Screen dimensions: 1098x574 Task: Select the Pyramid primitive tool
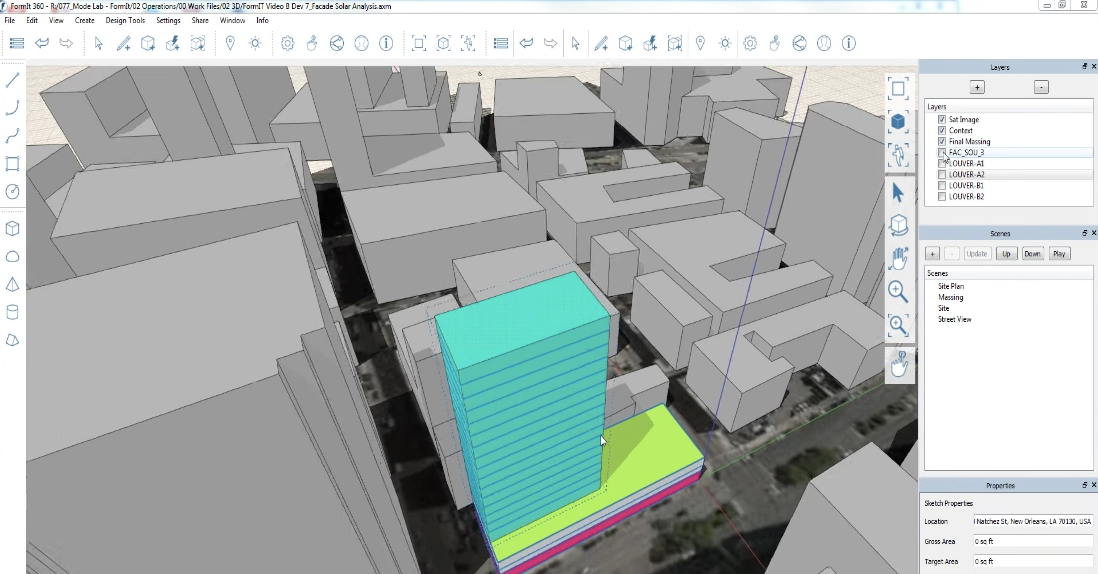(13, 285)
